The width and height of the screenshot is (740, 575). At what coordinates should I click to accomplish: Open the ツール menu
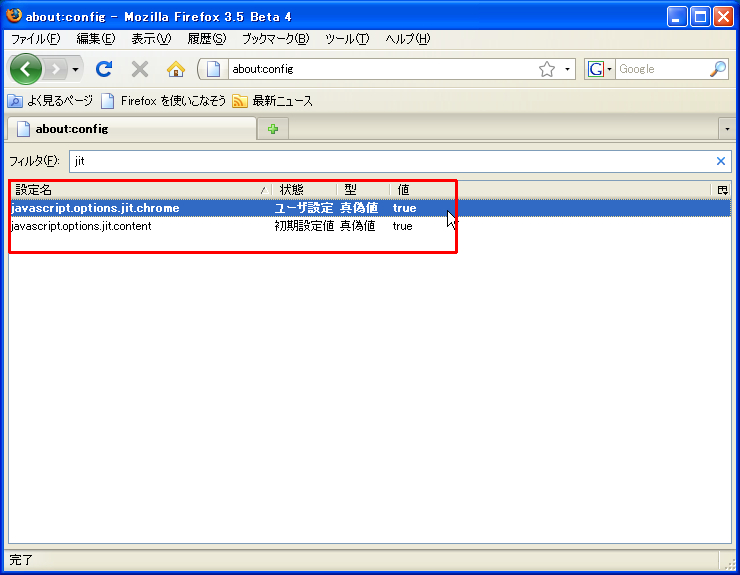pyautogui.click(x=347, y=39)
